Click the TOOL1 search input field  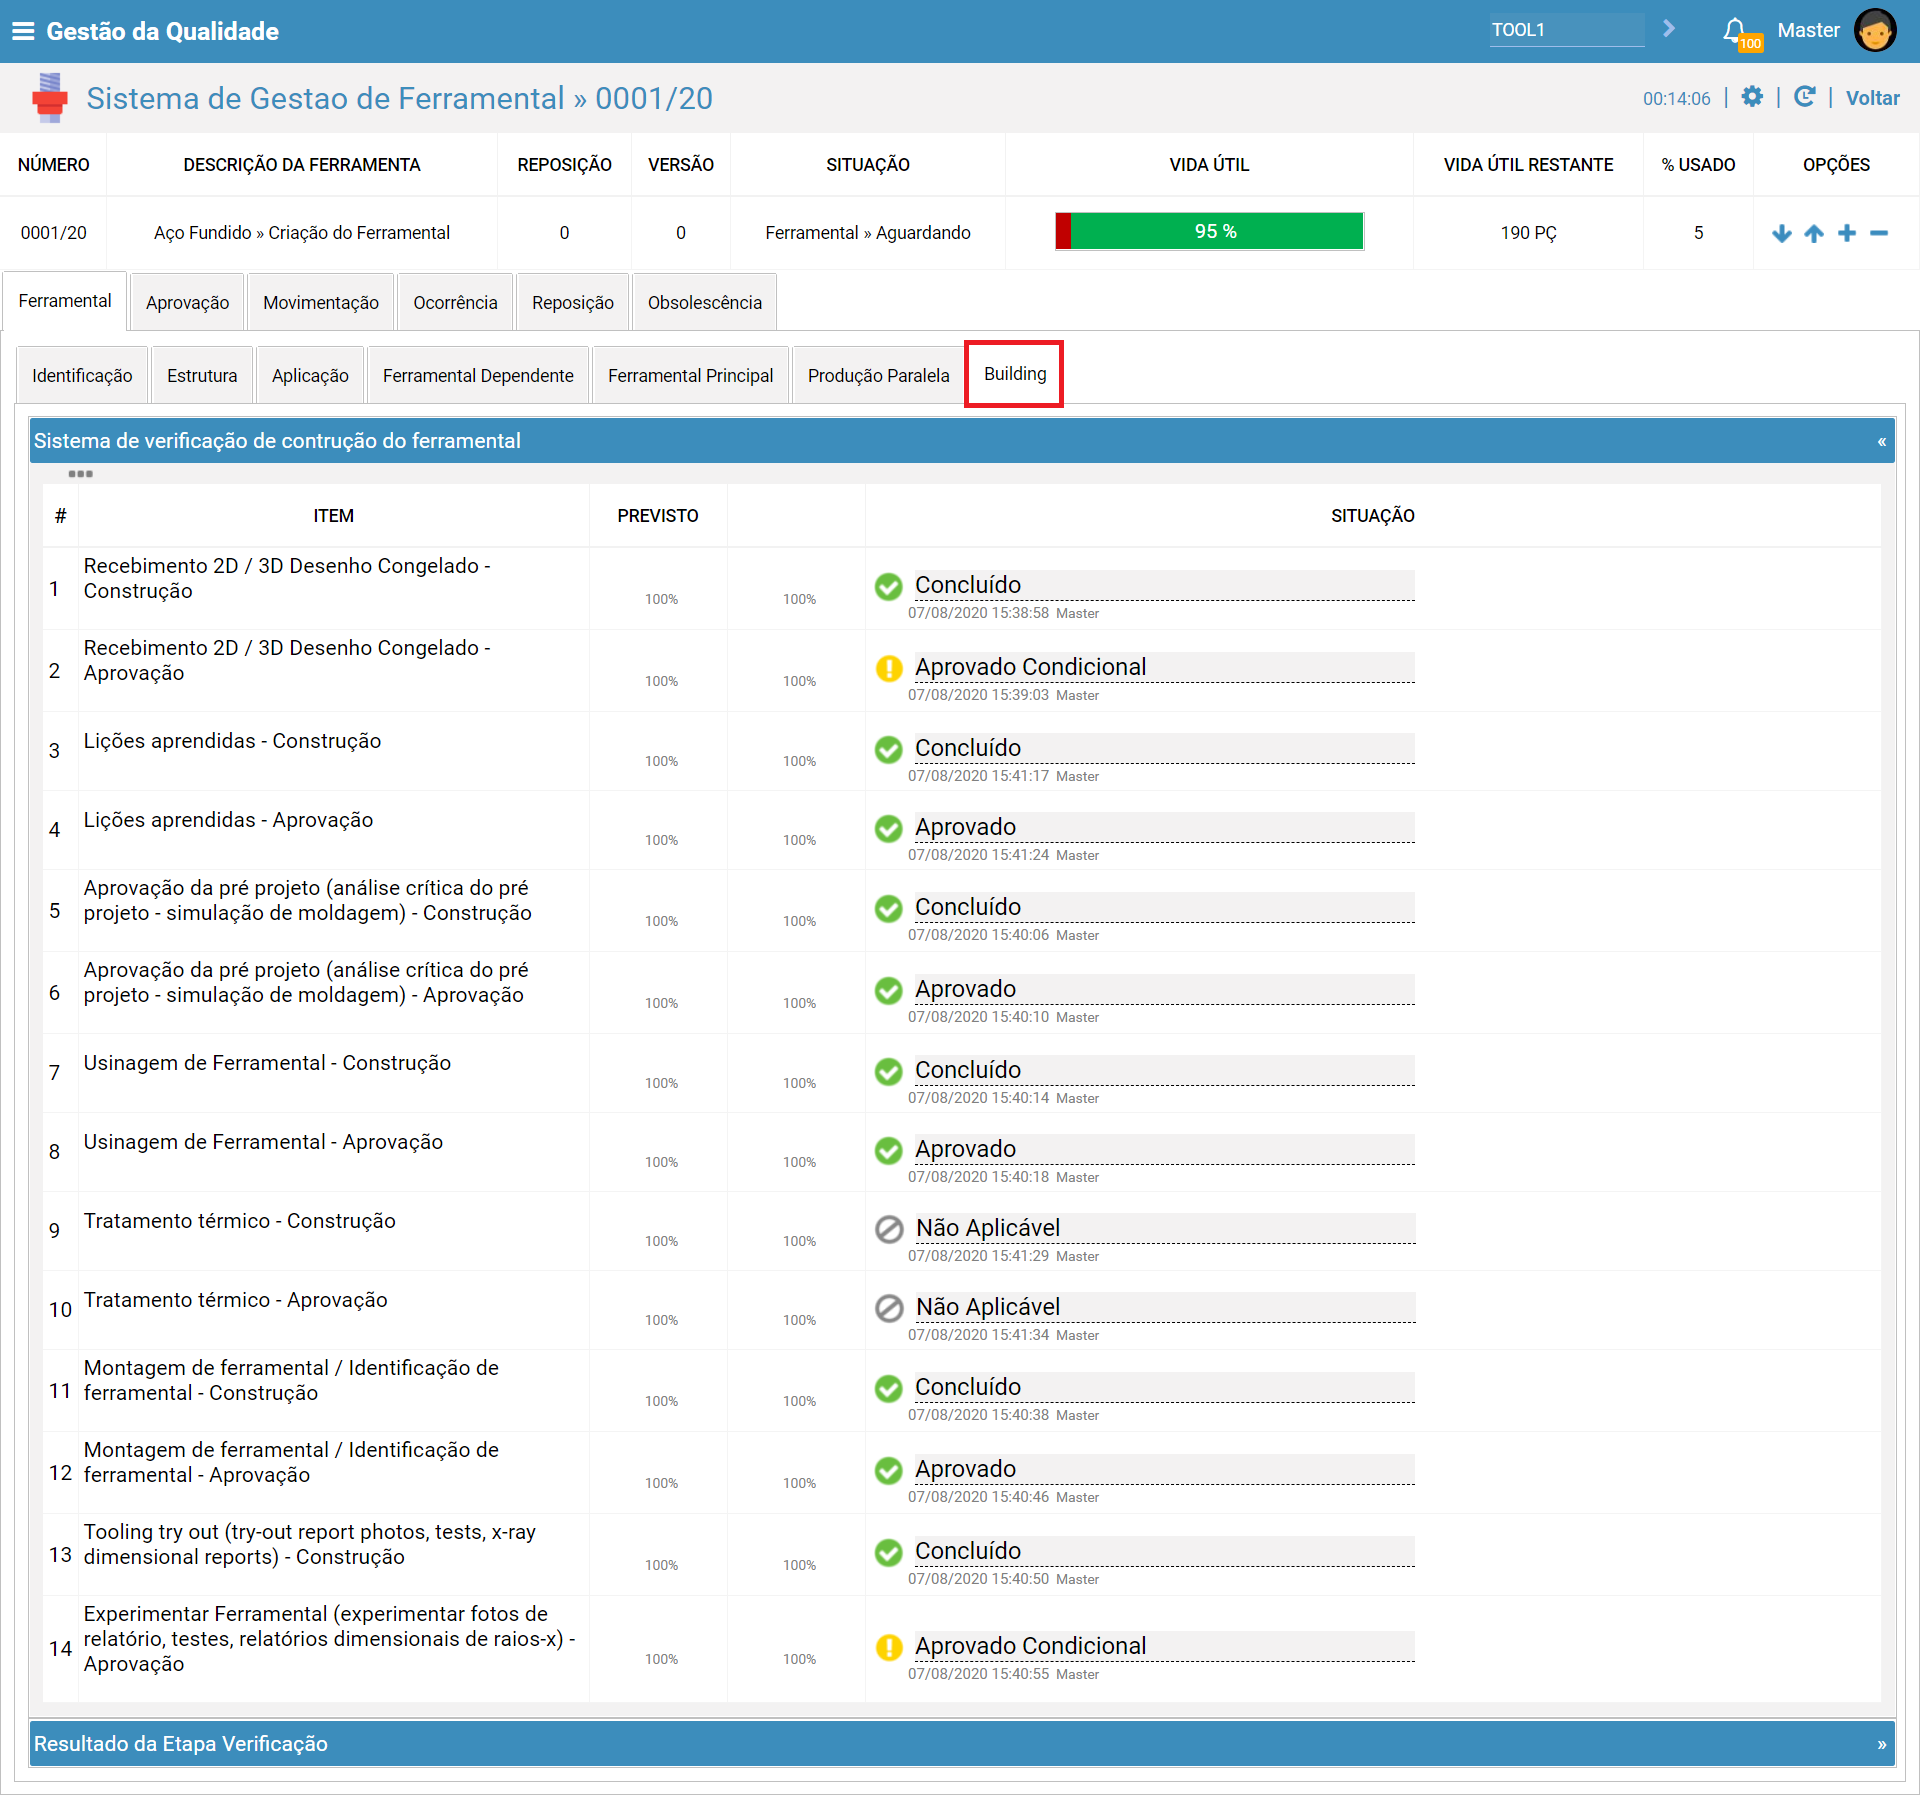click(1566, 30)
